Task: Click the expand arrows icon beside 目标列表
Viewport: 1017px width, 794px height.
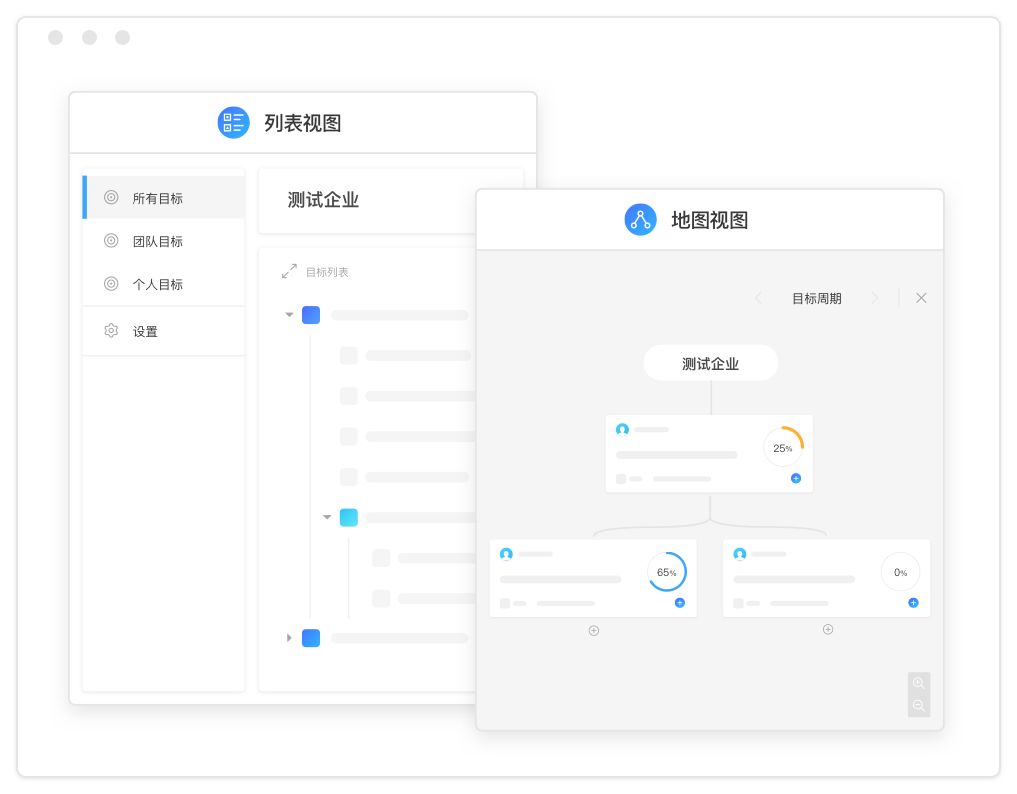Action: 289,271
